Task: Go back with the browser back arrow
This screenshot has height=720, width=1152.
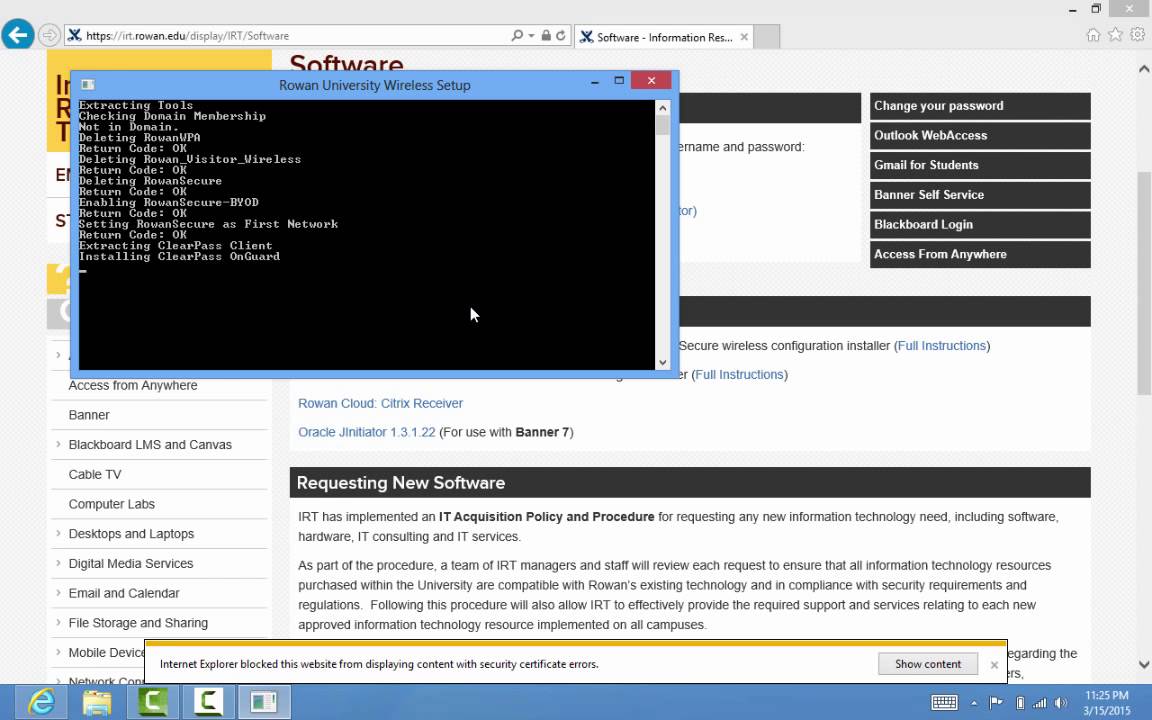Action: pyautogui.click(x=18, y=35)
